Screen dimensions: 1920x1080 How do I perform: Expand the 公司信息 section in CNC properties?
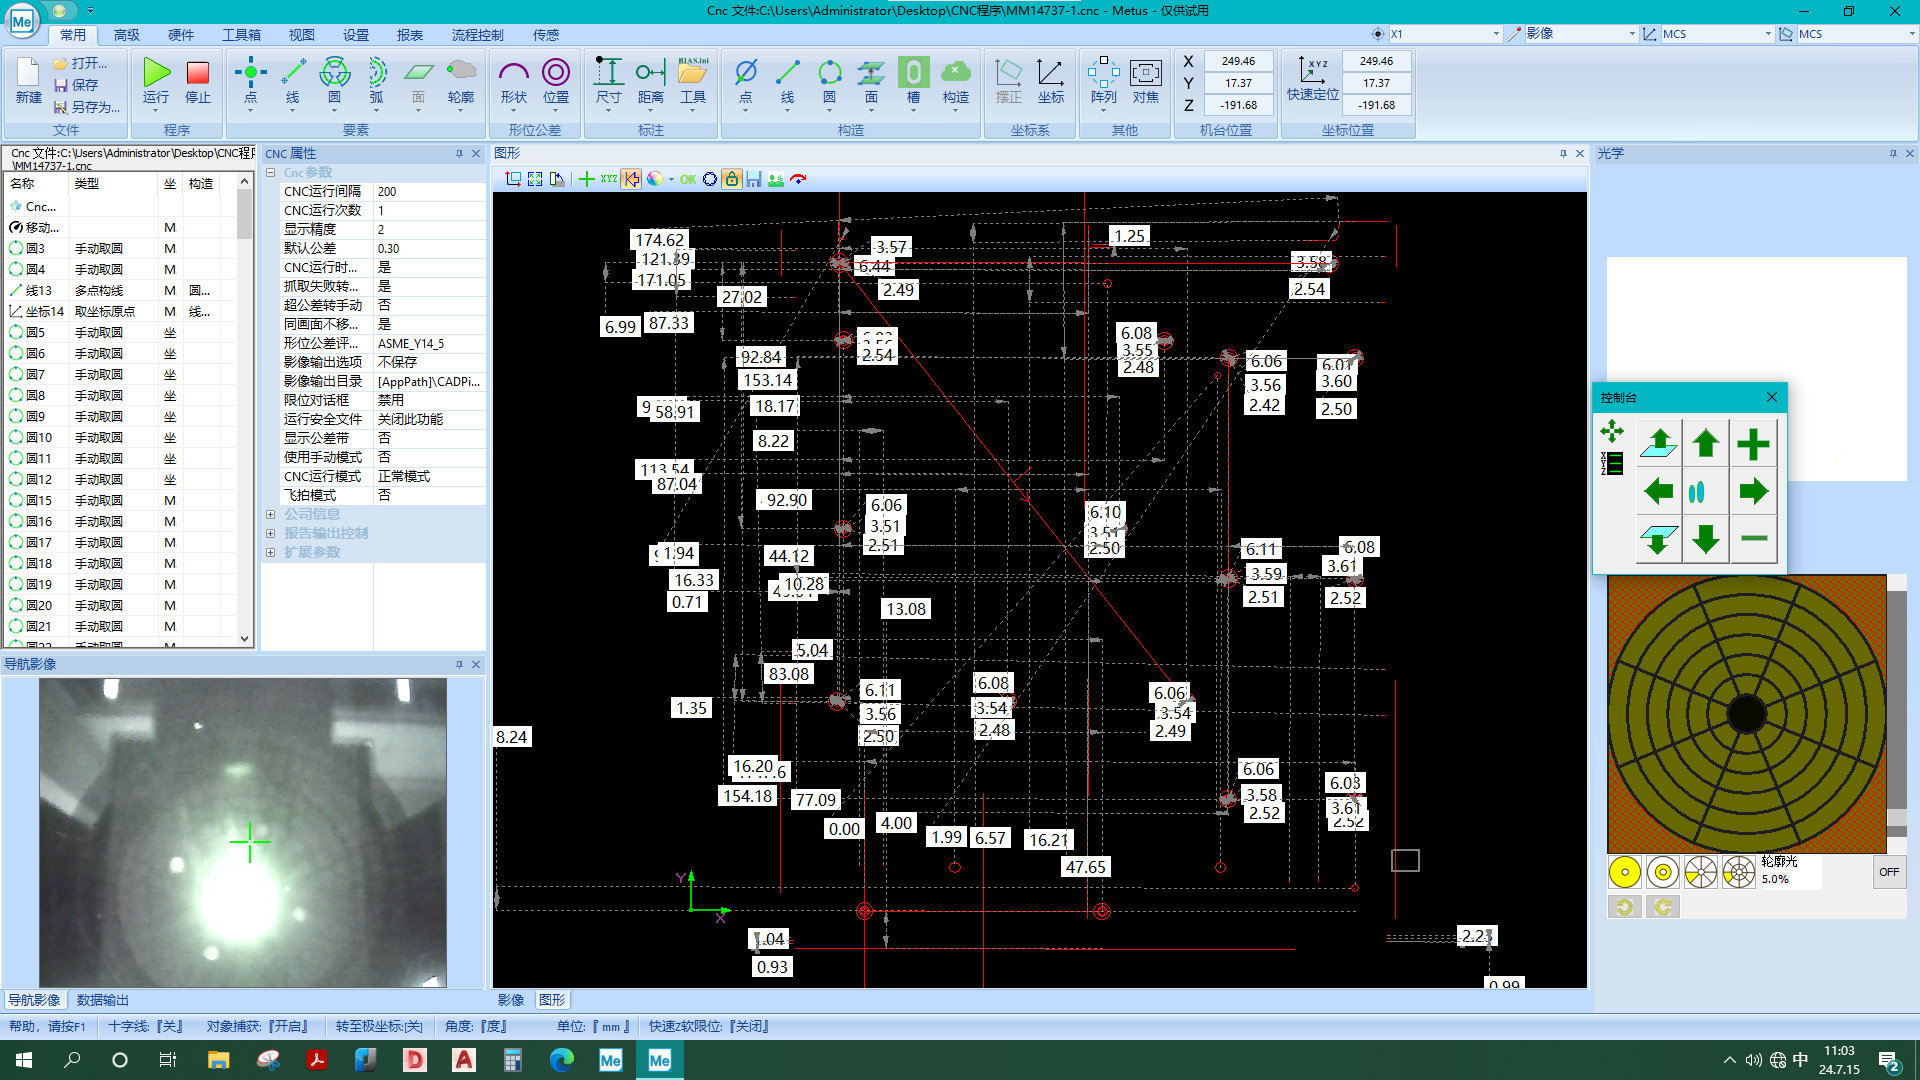pyautogui.click(x=272, y=514)
